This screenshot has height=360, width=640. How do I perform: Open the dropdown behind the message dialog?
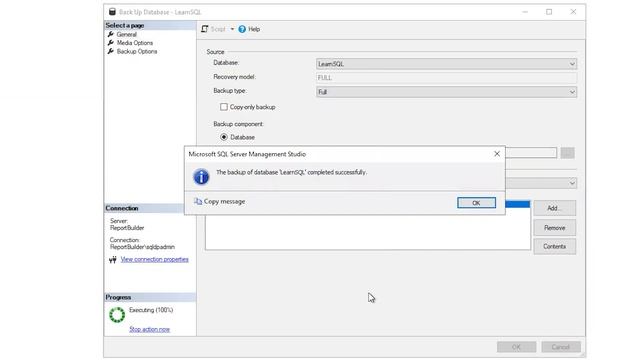tap(572, 183)
